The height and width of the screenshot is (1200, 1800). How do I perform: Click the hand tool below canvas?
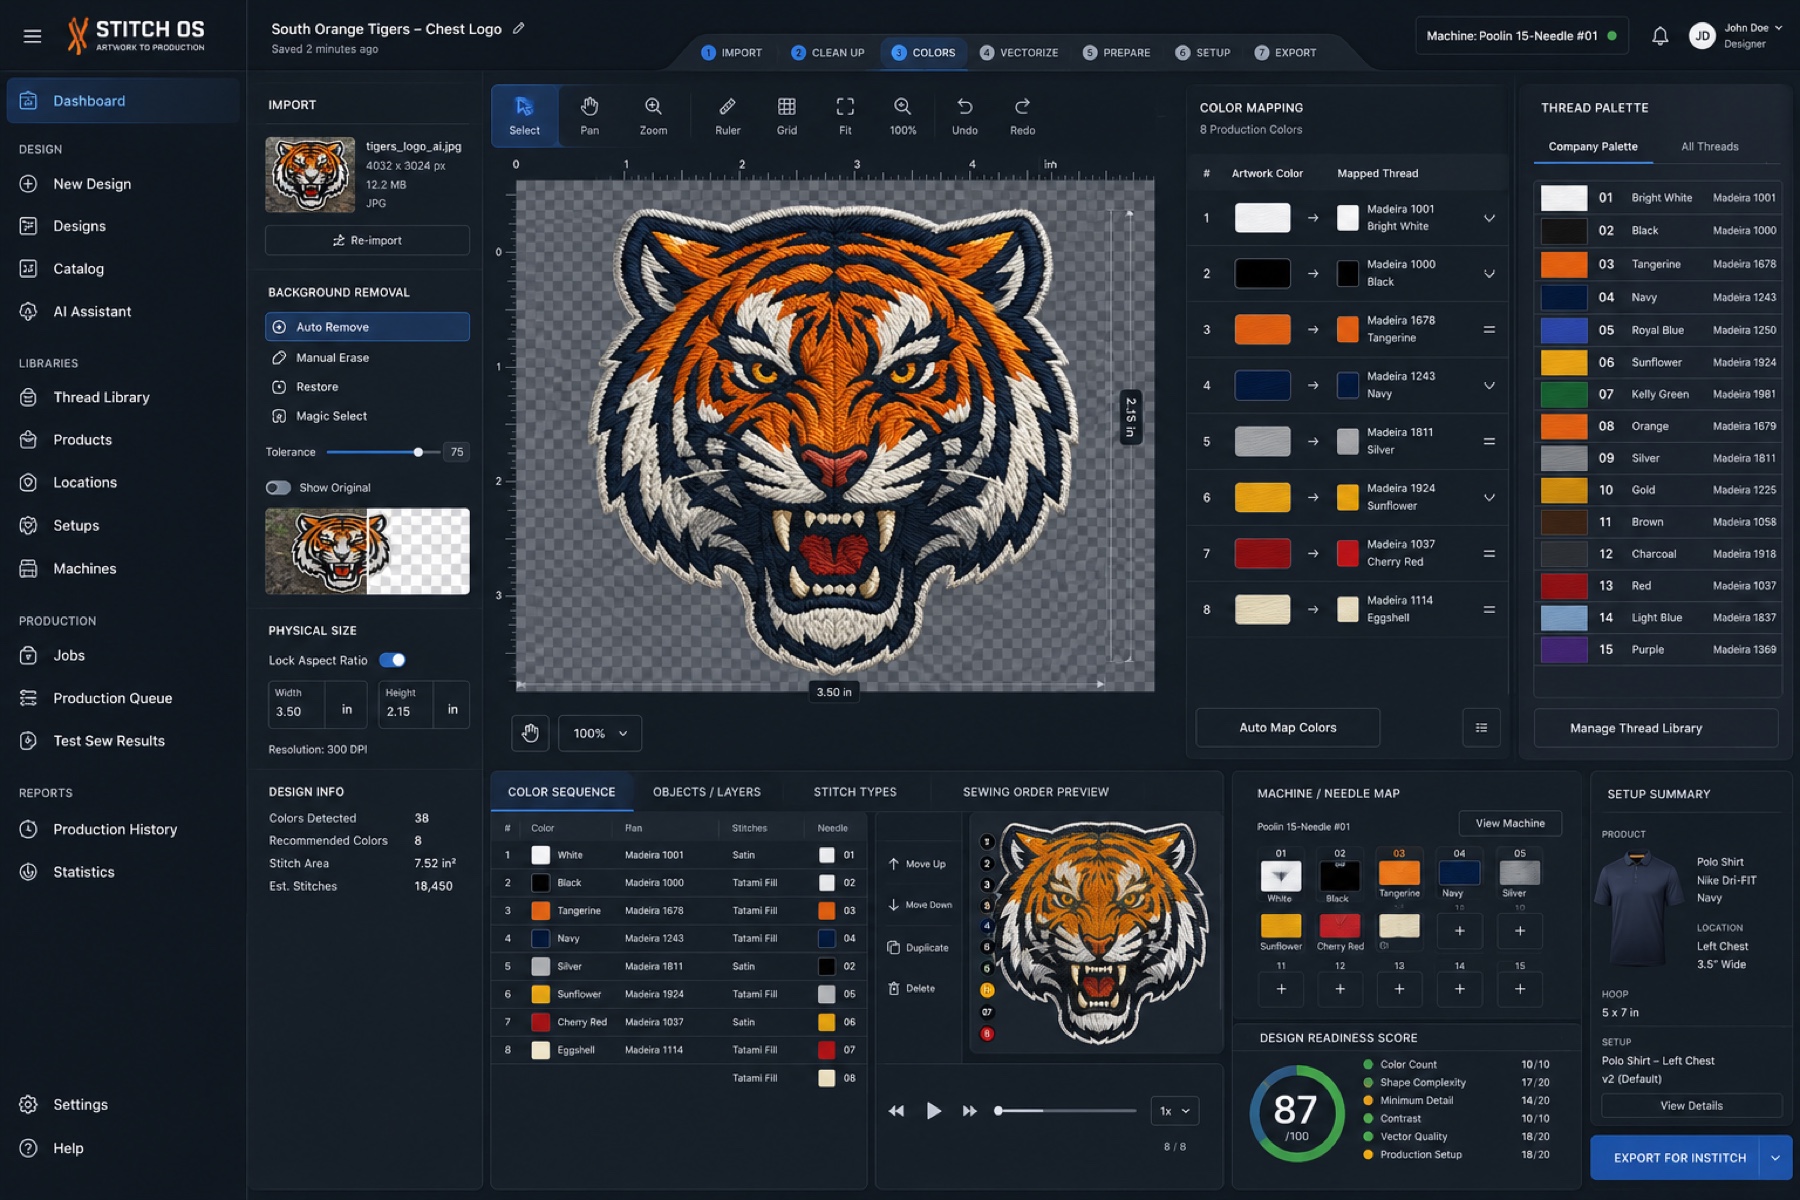point(530,733)
